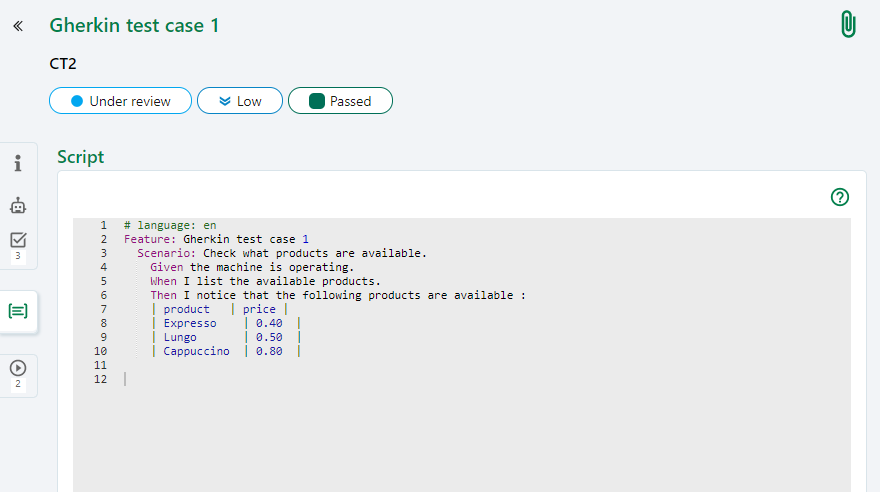This screenshot has width=880, height=492.
Task: Open the Information sidebar tab
Action: 18,163
